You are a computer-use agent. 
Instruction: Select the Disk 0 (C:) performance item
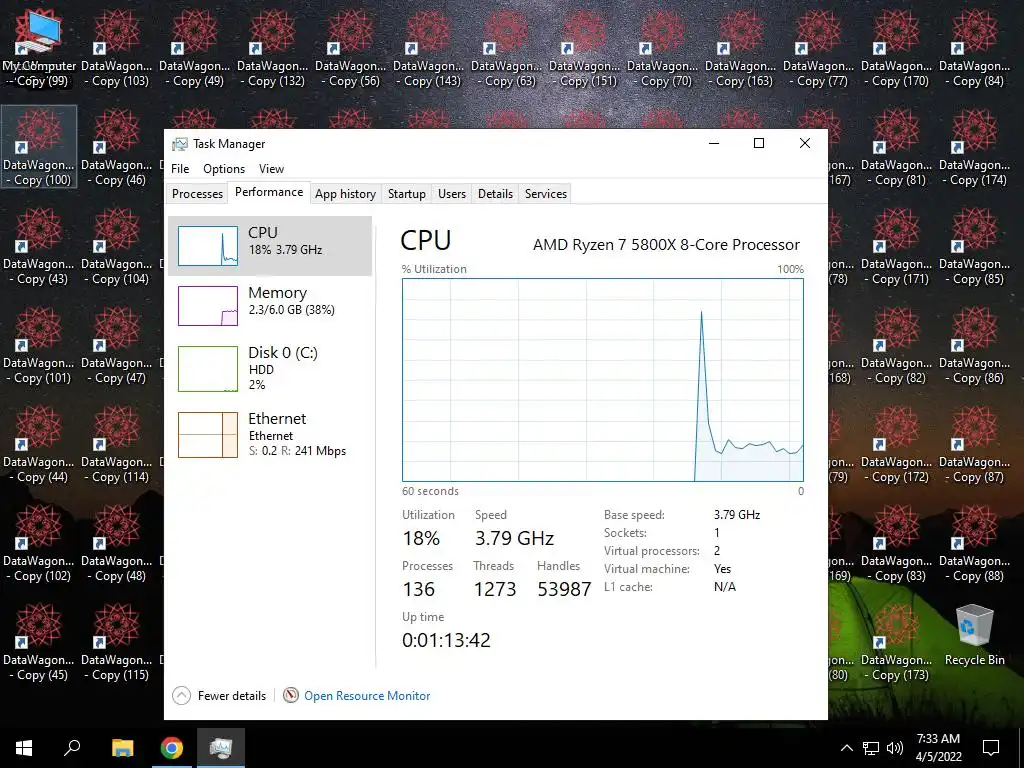270,368
